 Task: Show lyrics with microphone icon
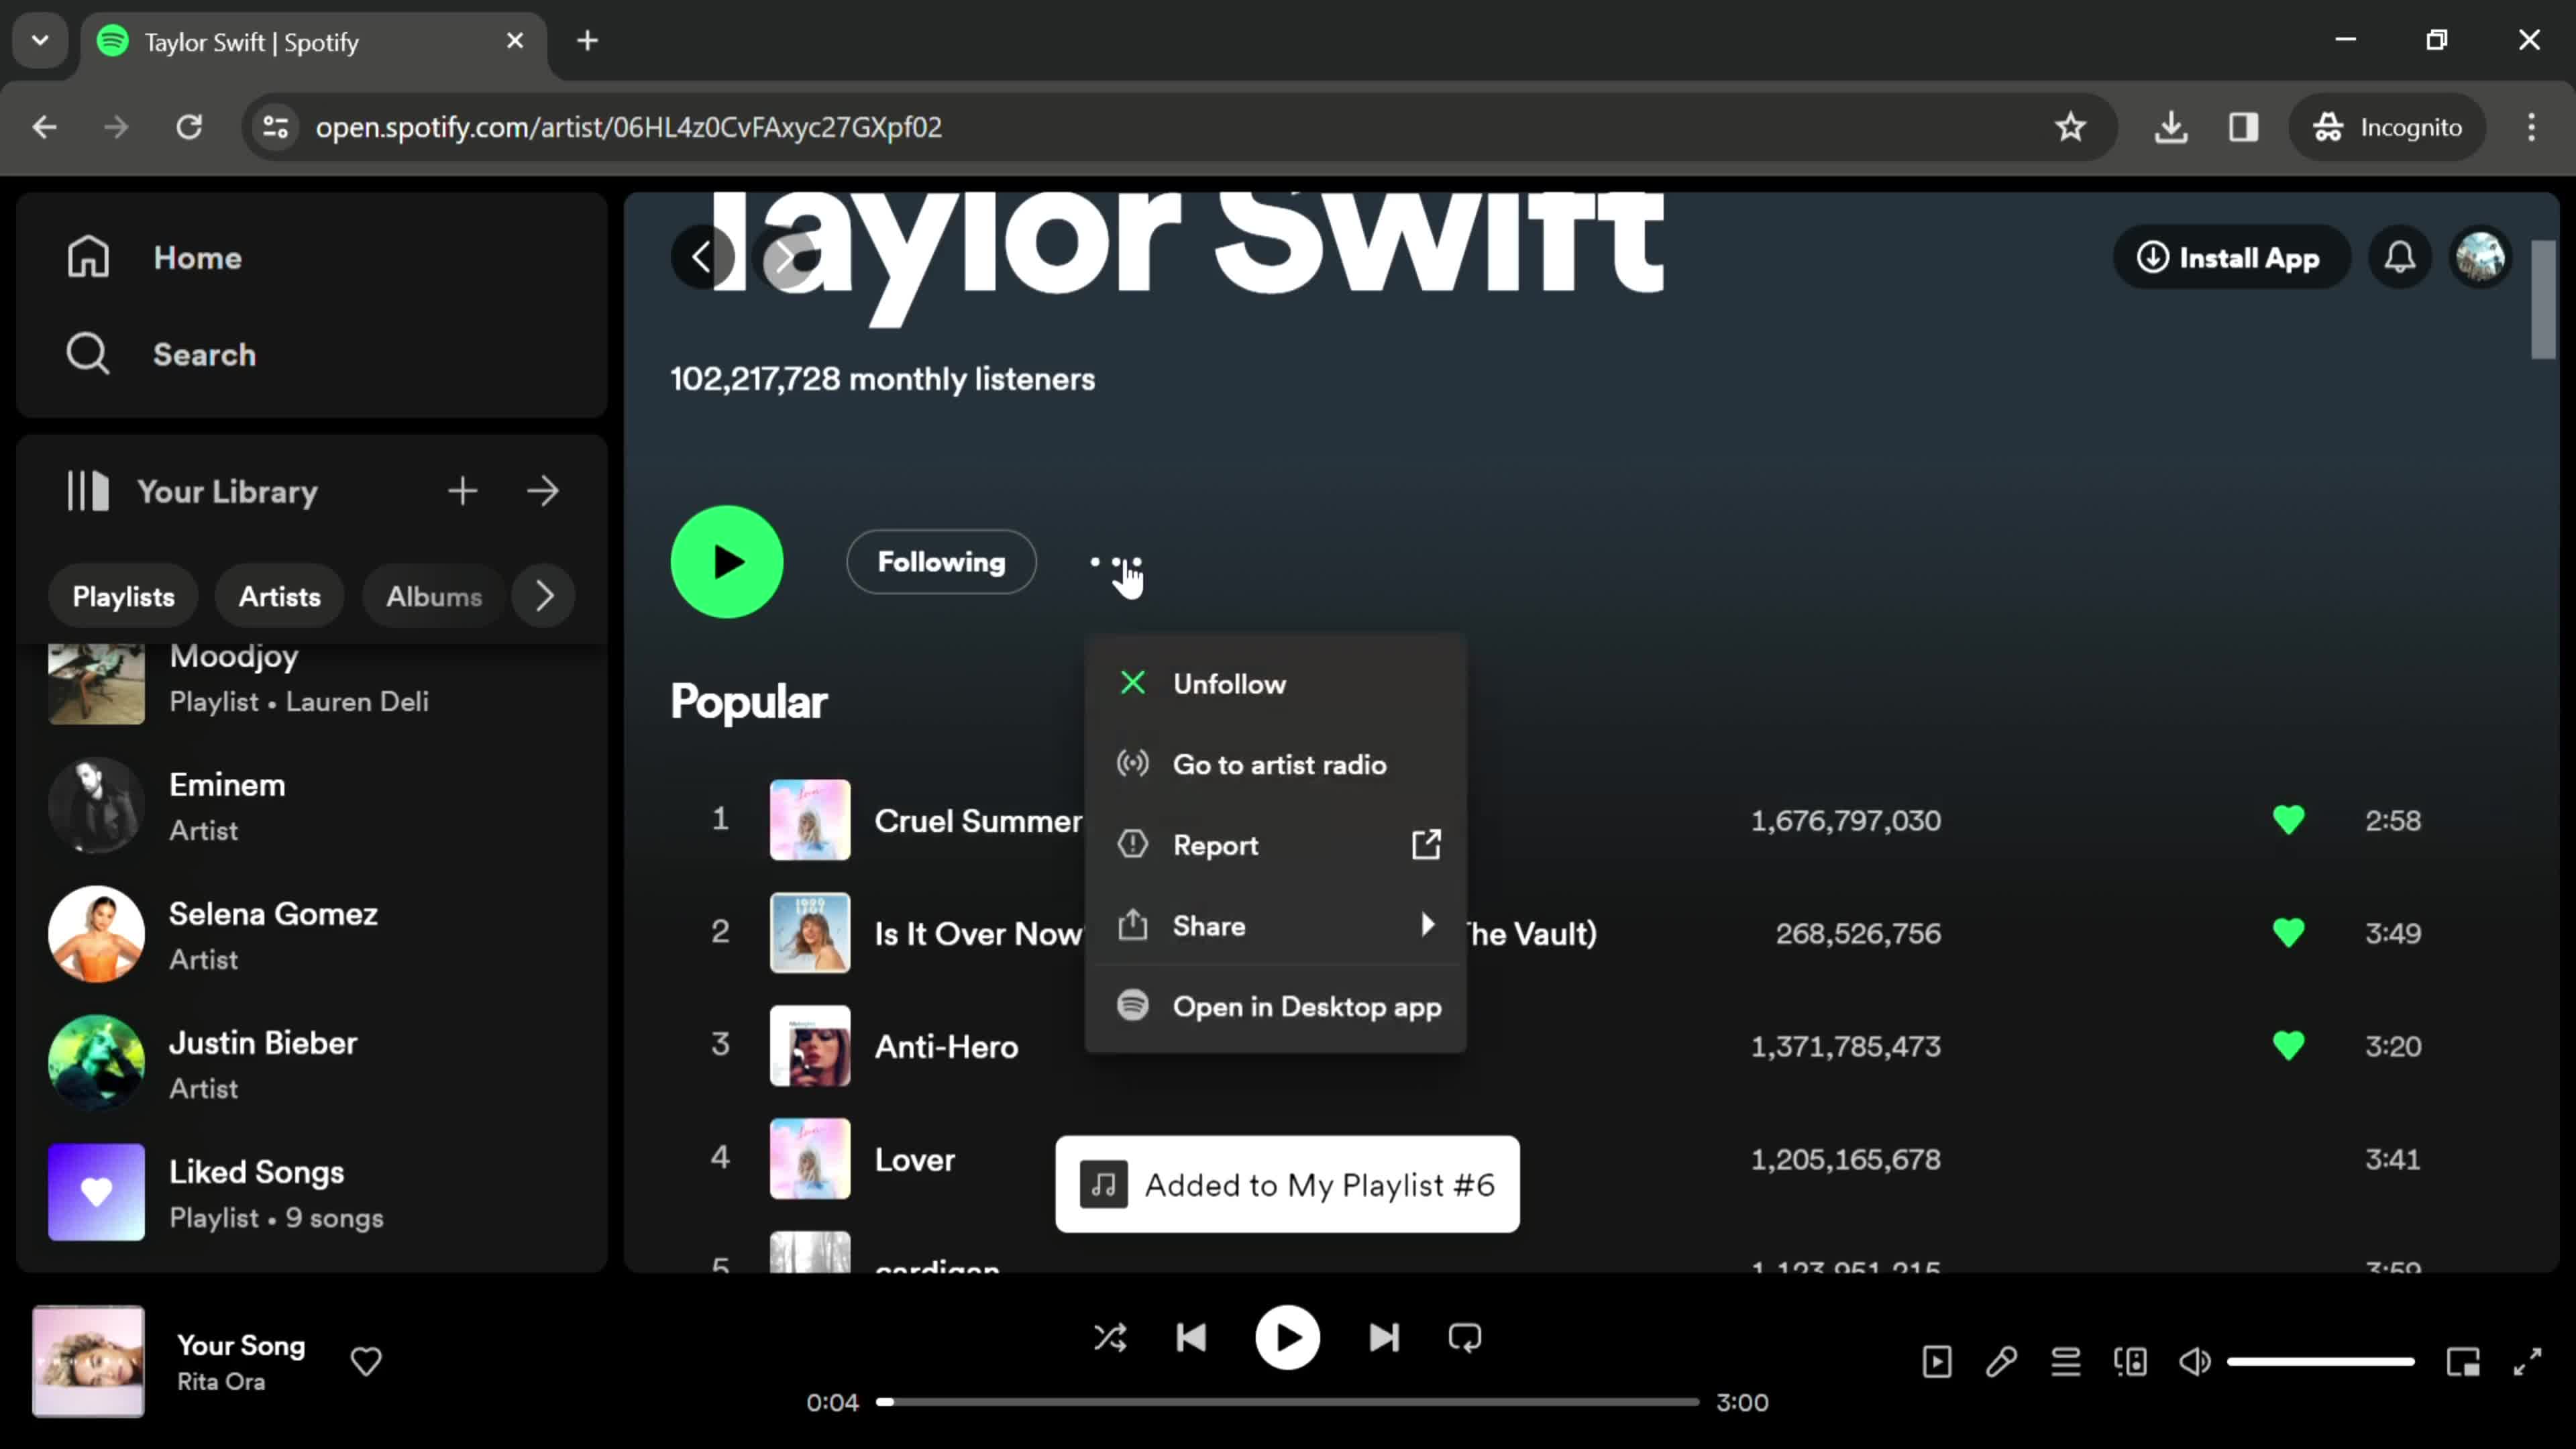(x=2001, y=1362)
